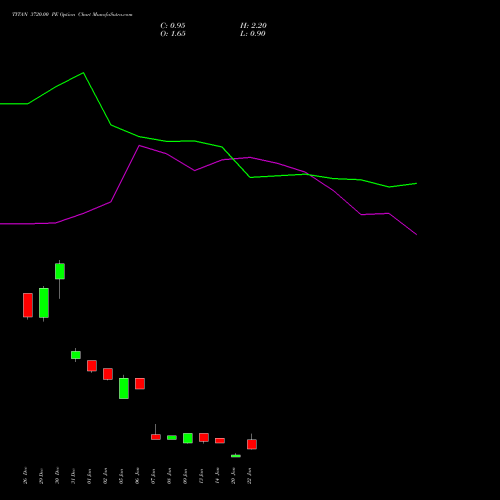
Task: Click the green candle above 31 Dec
Action: 76,355
